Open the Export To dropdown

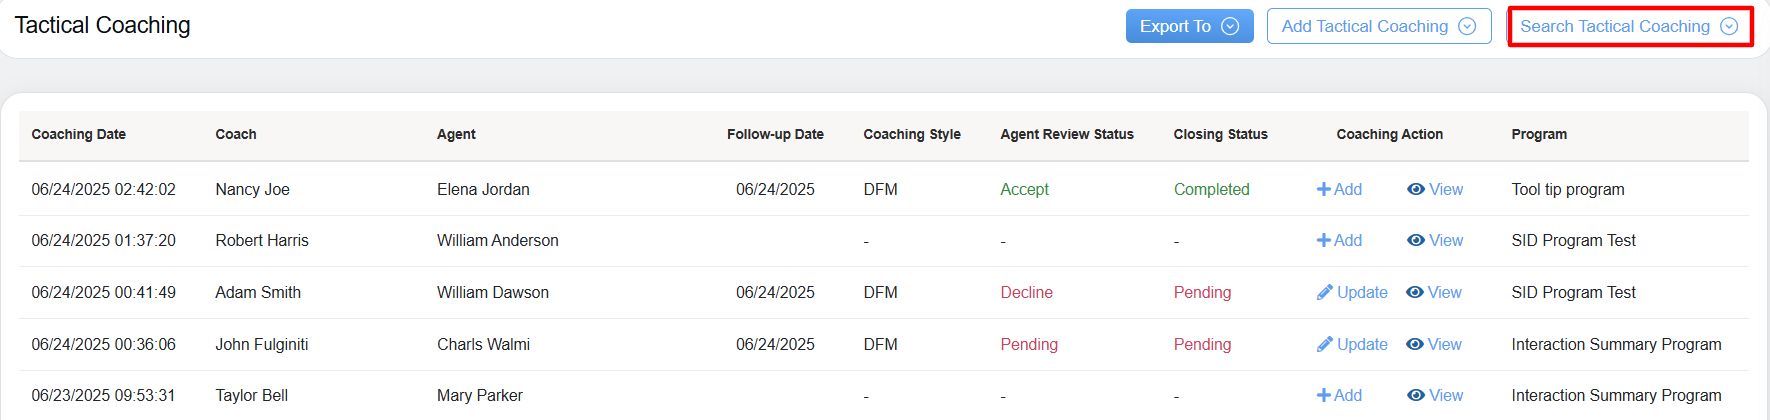tap(1189, 26)
